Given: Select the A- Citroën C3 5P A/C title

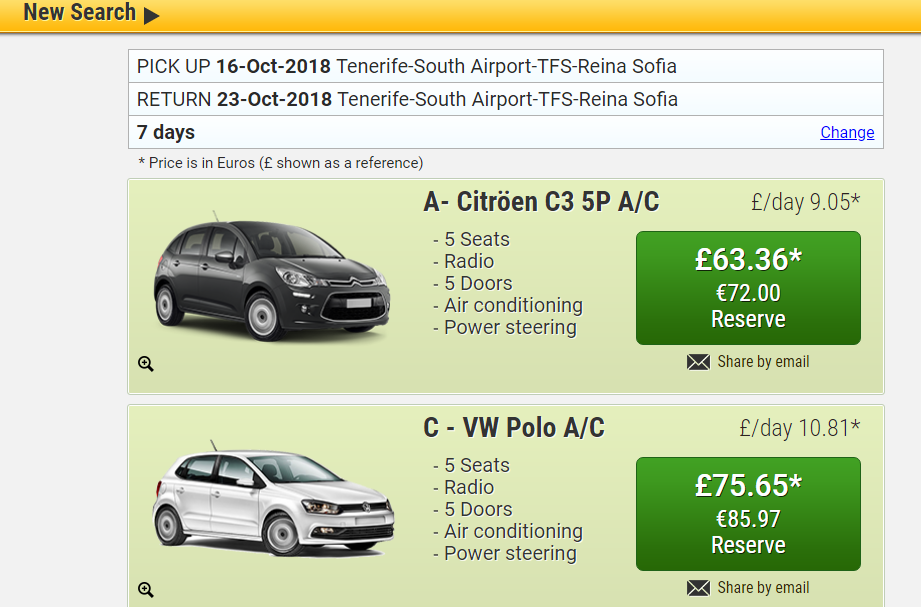Looking at the screenshot, I should coord(541,202).
